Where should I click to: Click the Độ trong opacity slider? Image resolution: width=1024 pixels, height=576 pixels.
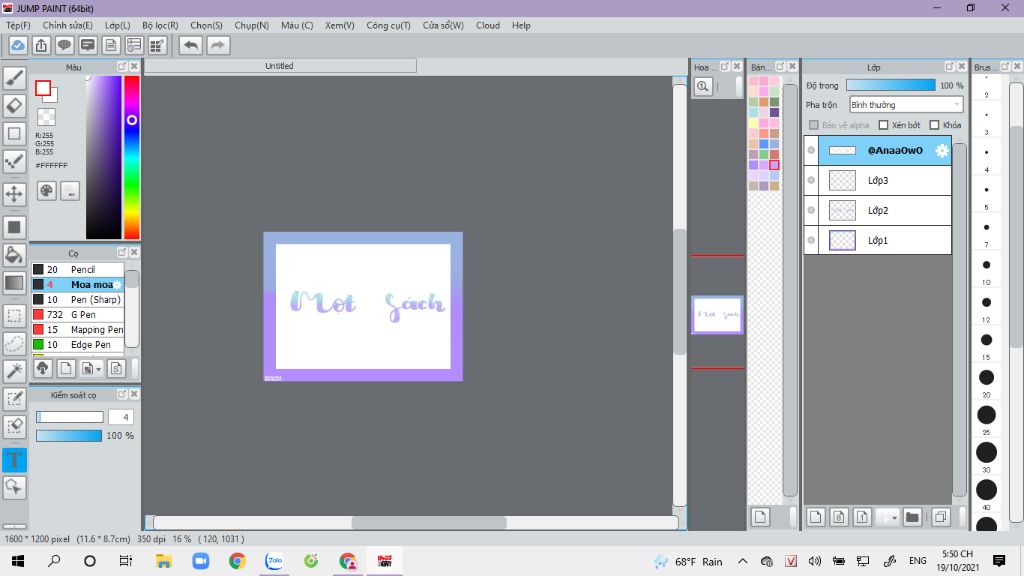(x=890, y=85)
